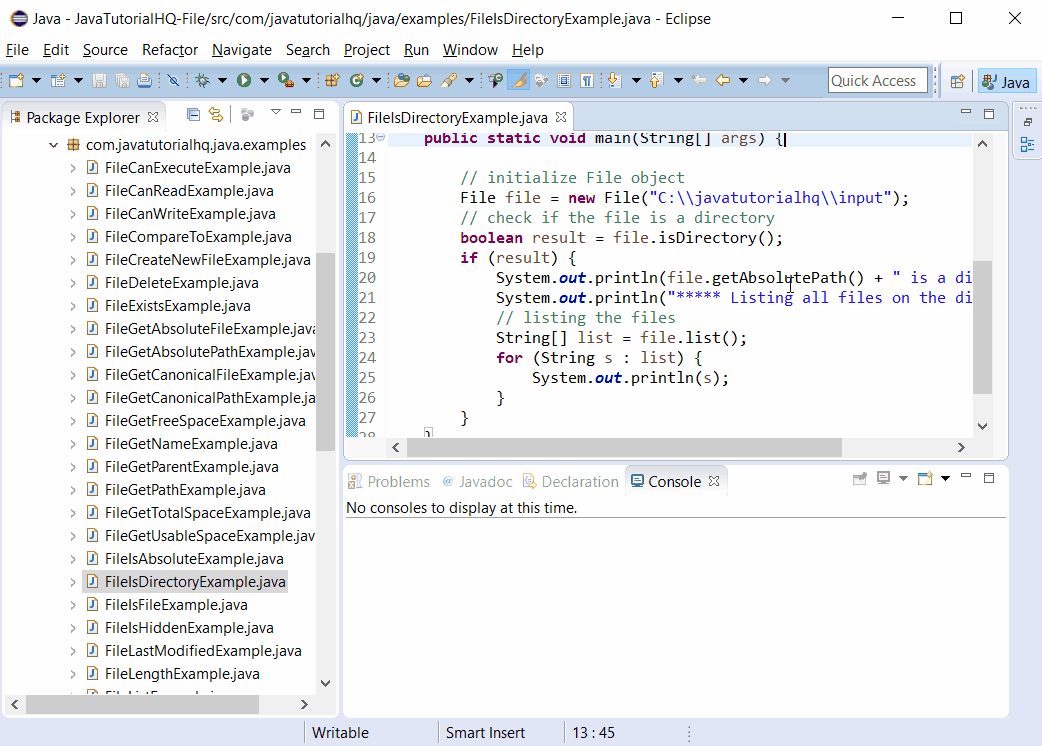The height and width of the screenshot is (746, 1042).
Task: Click the New Java Class icon
Action: click(357, 80)
